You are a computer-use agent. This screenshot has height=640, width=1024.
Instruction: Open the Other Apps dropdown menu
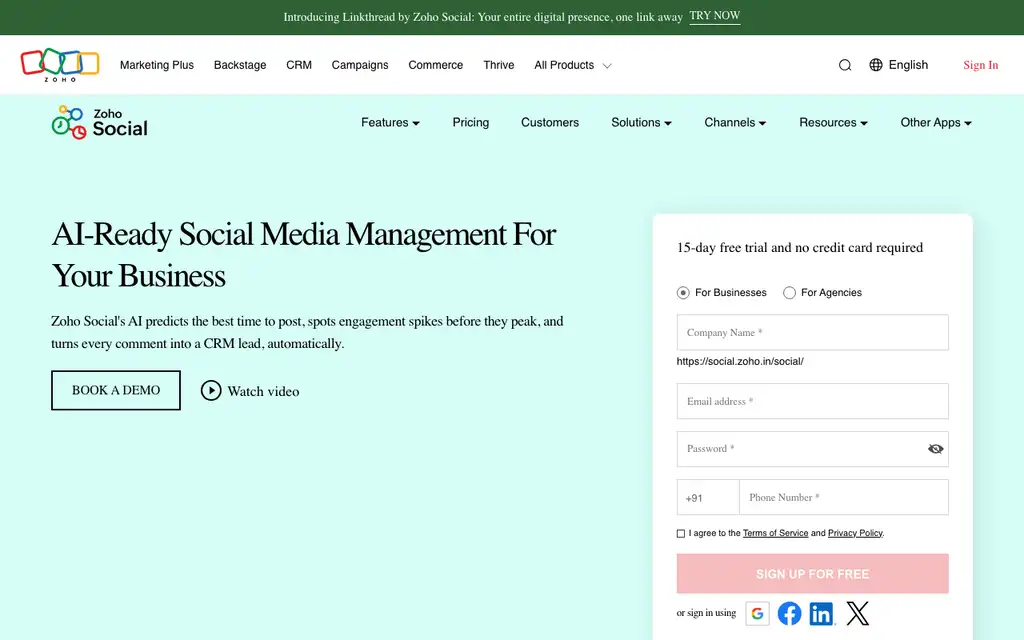[x=936, y=122]
